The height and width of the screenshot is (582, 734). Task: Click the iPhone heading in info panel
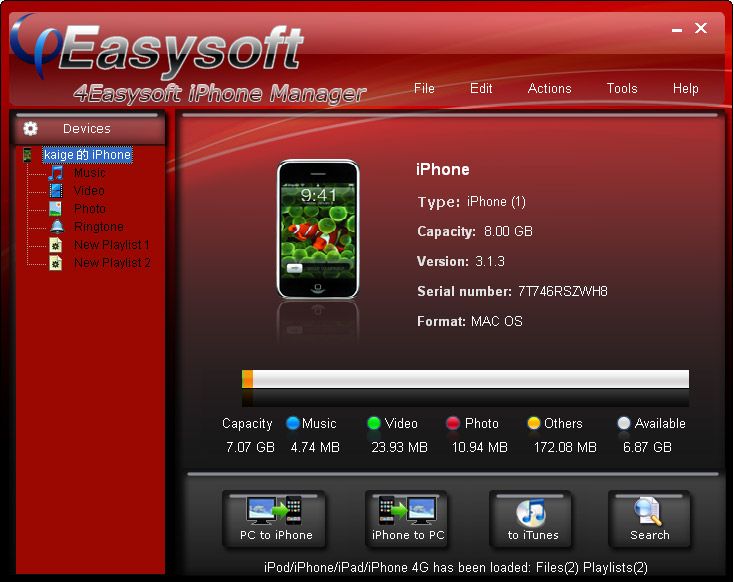point(442,169)
